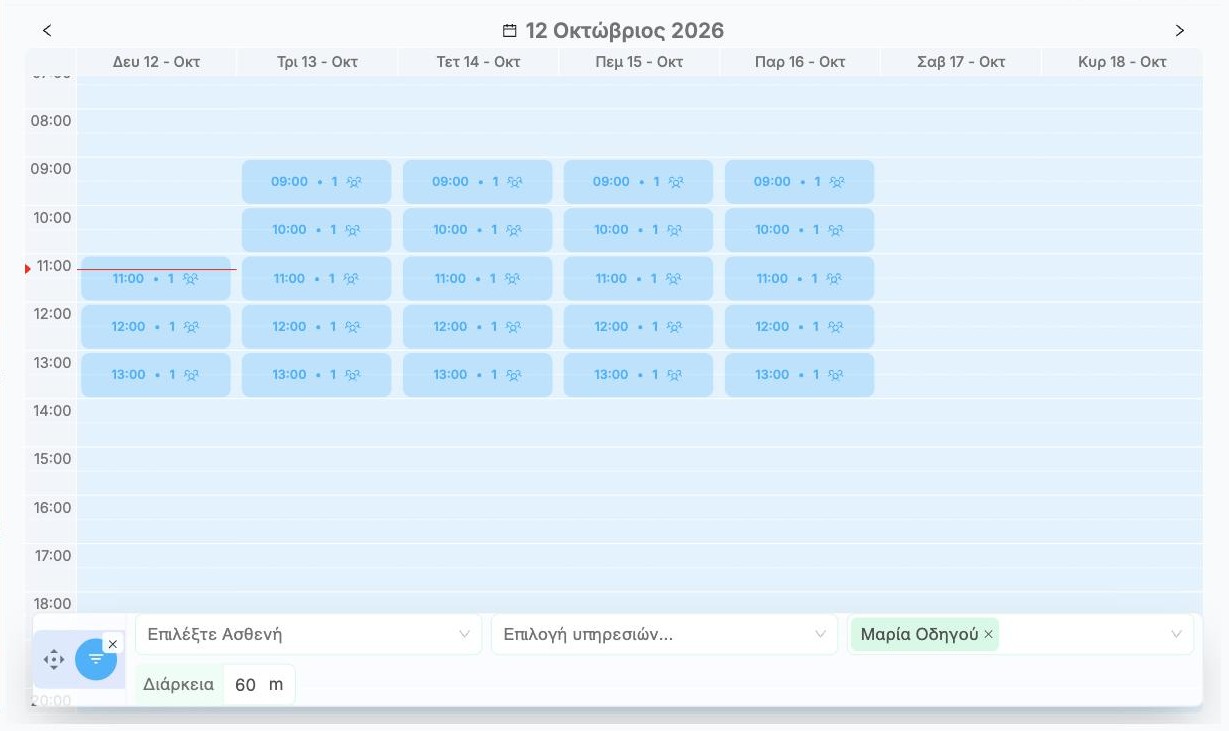Image resolution: width=1229 pixels, height=731 pixels.
Task: Book the Monday 12:00 slot
Action: (156, 327)
